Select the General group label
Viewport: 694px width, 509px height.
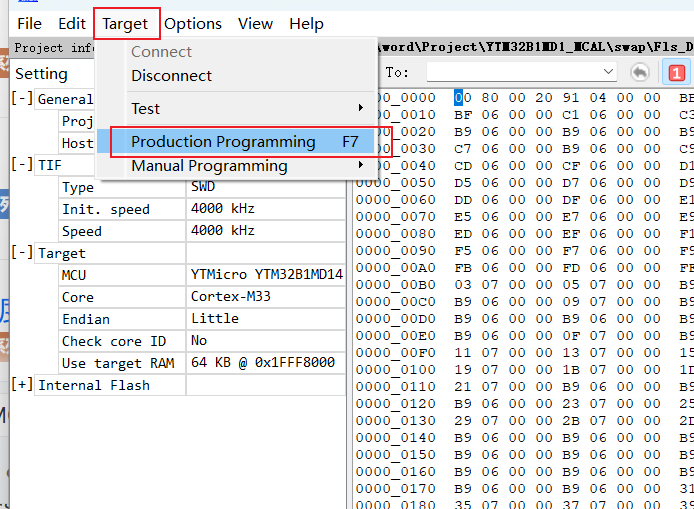tap(66, 99)
